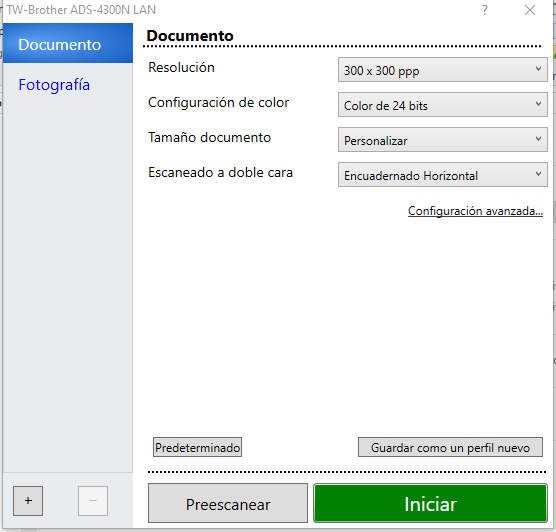
Task: Expand the Configuración de color dropdown
Action: [x=443, y=105]
